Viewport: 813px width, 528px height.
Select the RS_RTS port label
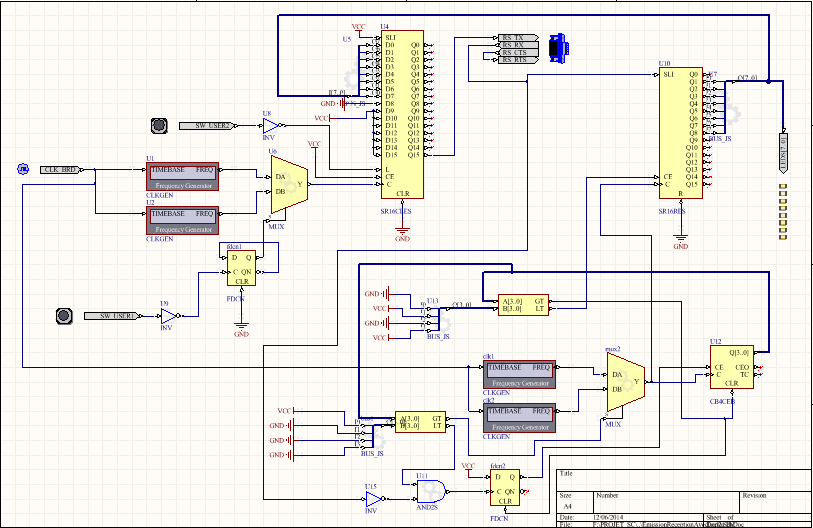click(x=516, y=60)
